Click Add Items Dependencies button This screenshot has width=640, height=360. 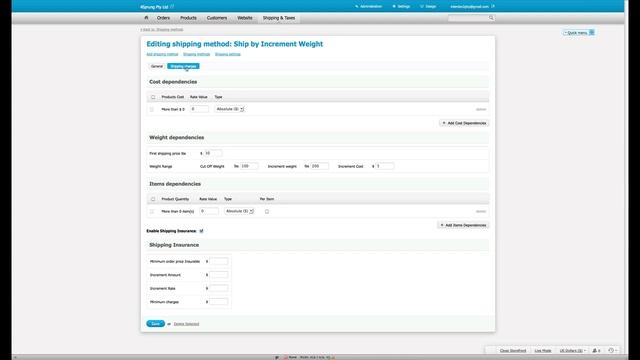point(463,225)
